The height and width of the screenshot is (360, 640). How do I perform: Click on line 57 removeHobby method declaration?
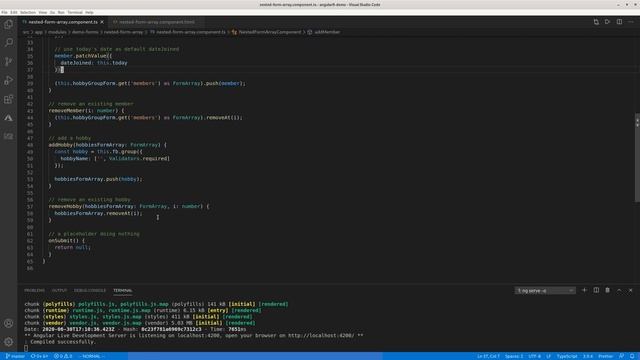tap(129, 207)
